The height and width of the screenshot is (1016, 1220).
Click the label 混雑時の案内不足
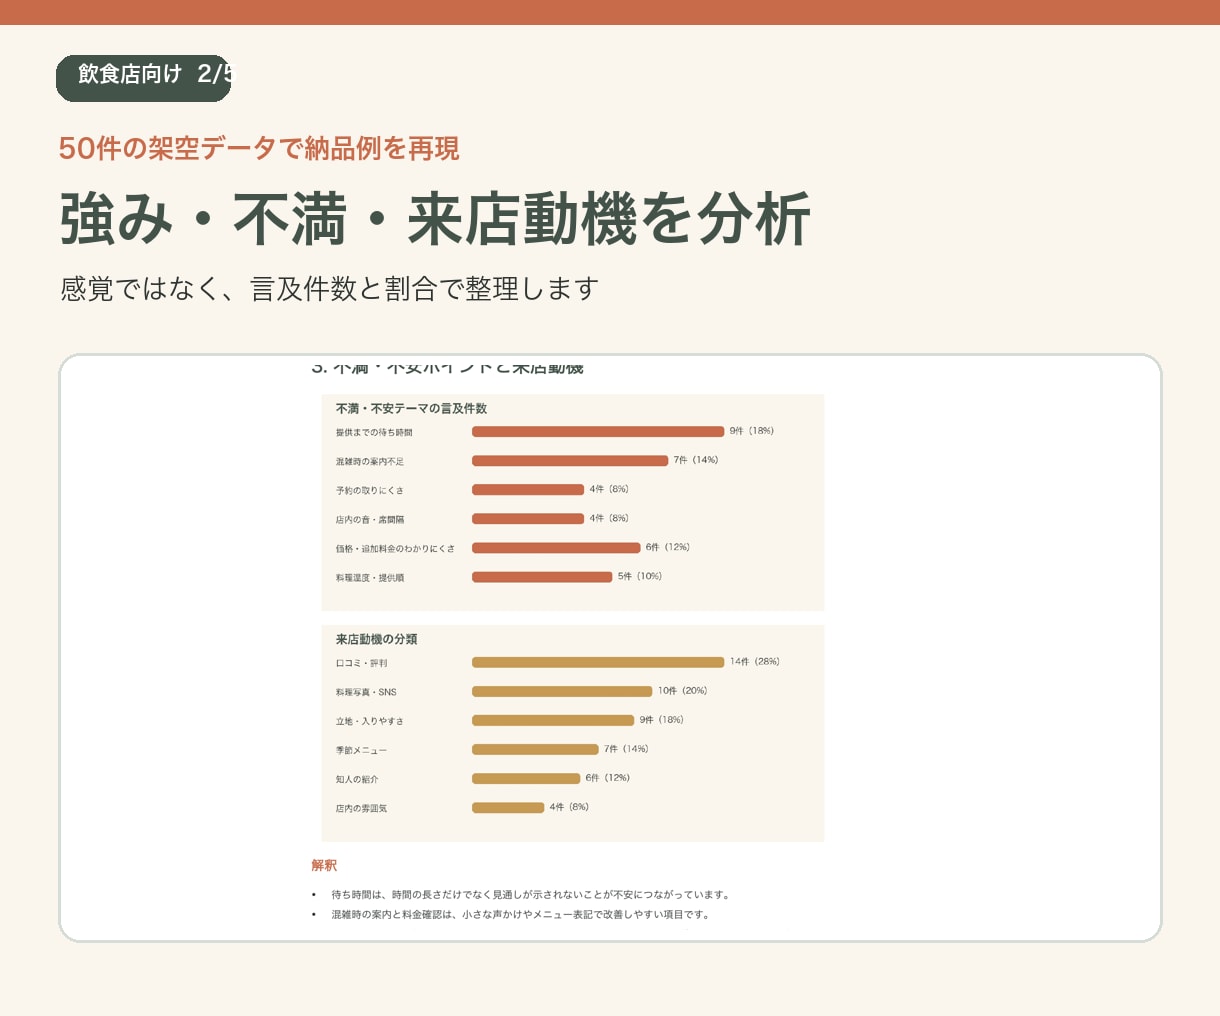pyautogui.click(x=370, y=462)
